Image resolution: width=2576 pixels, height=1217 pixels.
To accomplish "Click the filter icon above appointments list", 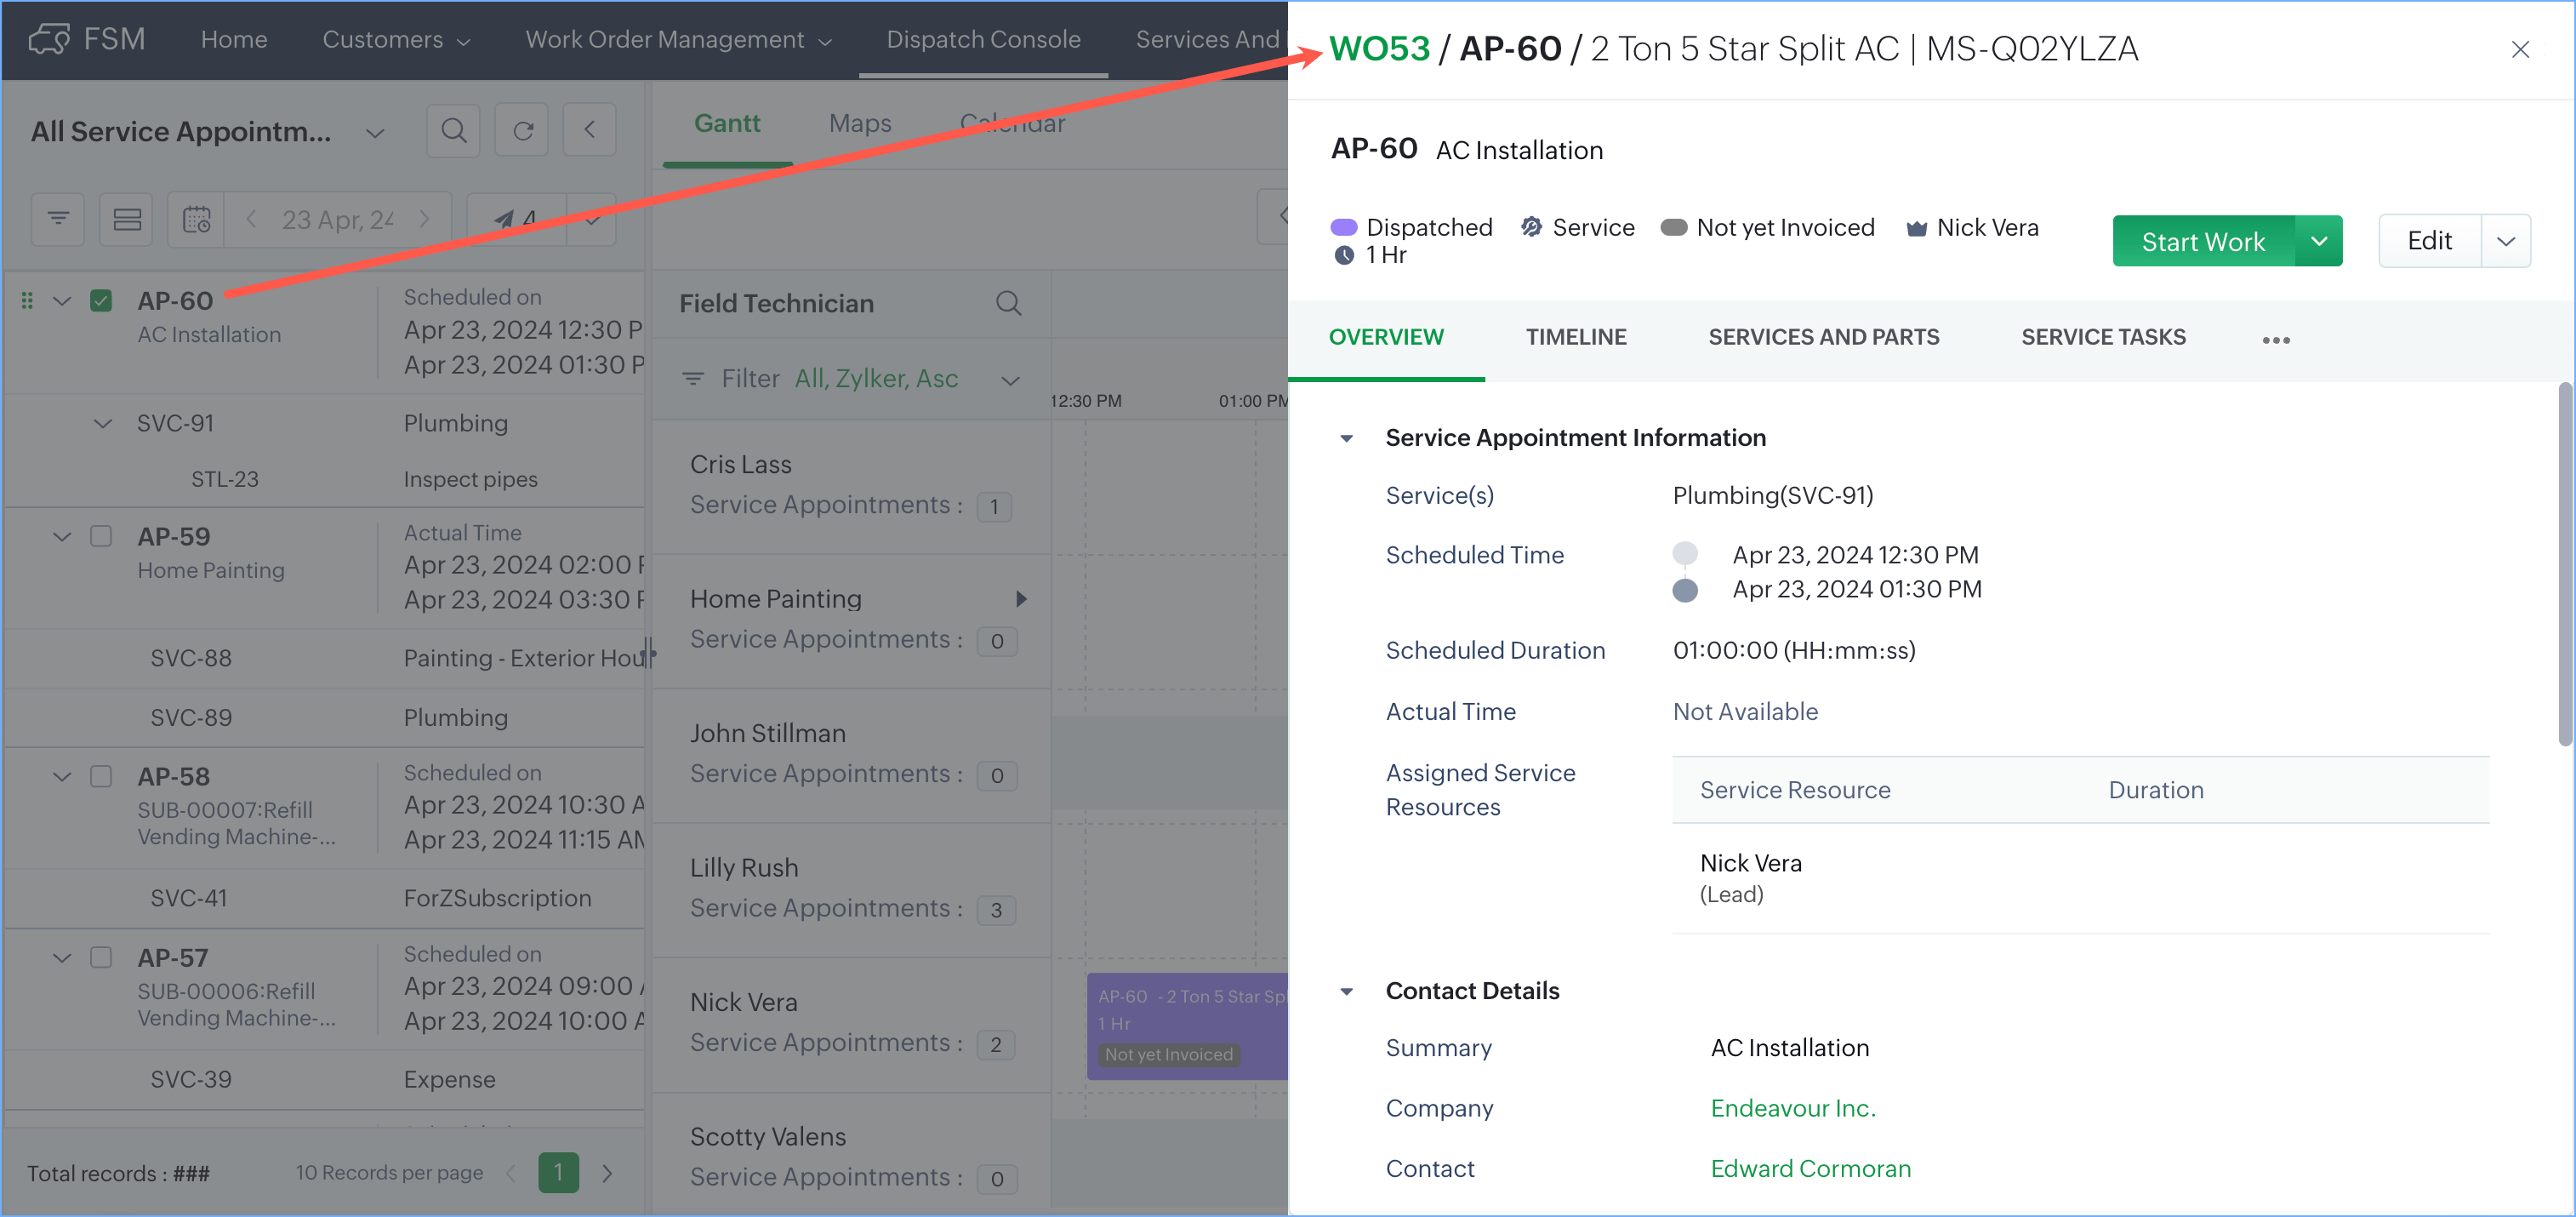I will click(58, 219).
